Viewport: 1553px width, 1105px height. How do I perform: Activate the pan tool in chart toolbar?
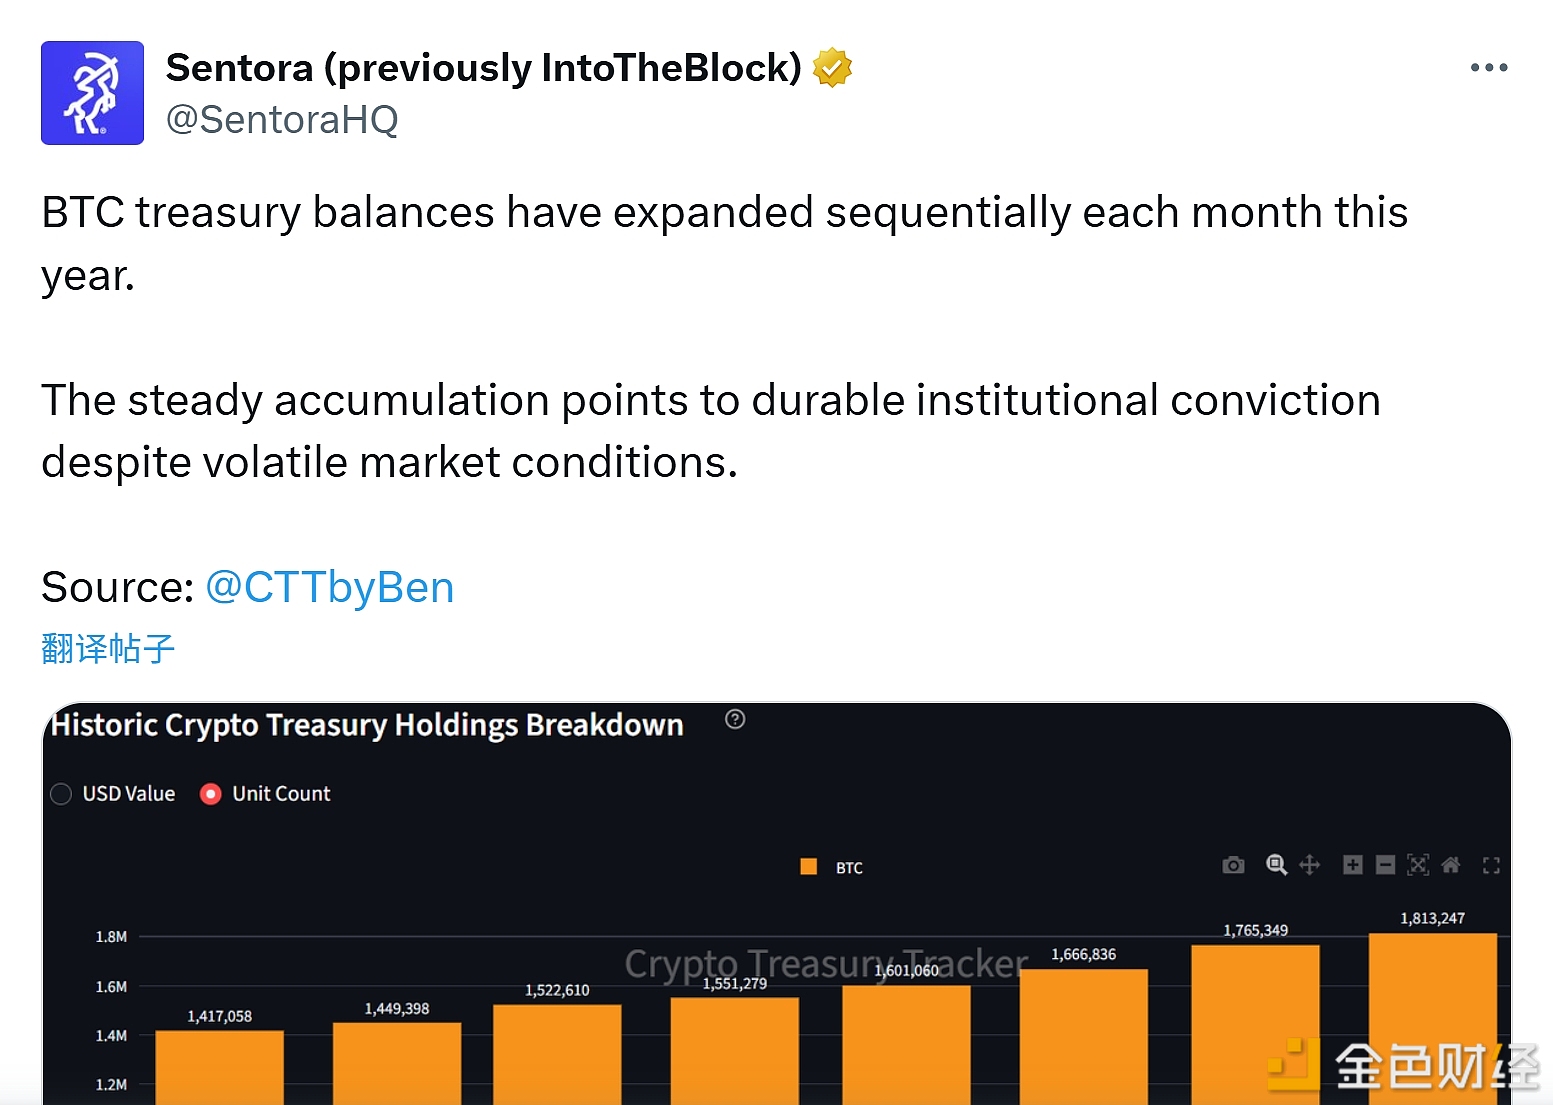coord(1310,865)
